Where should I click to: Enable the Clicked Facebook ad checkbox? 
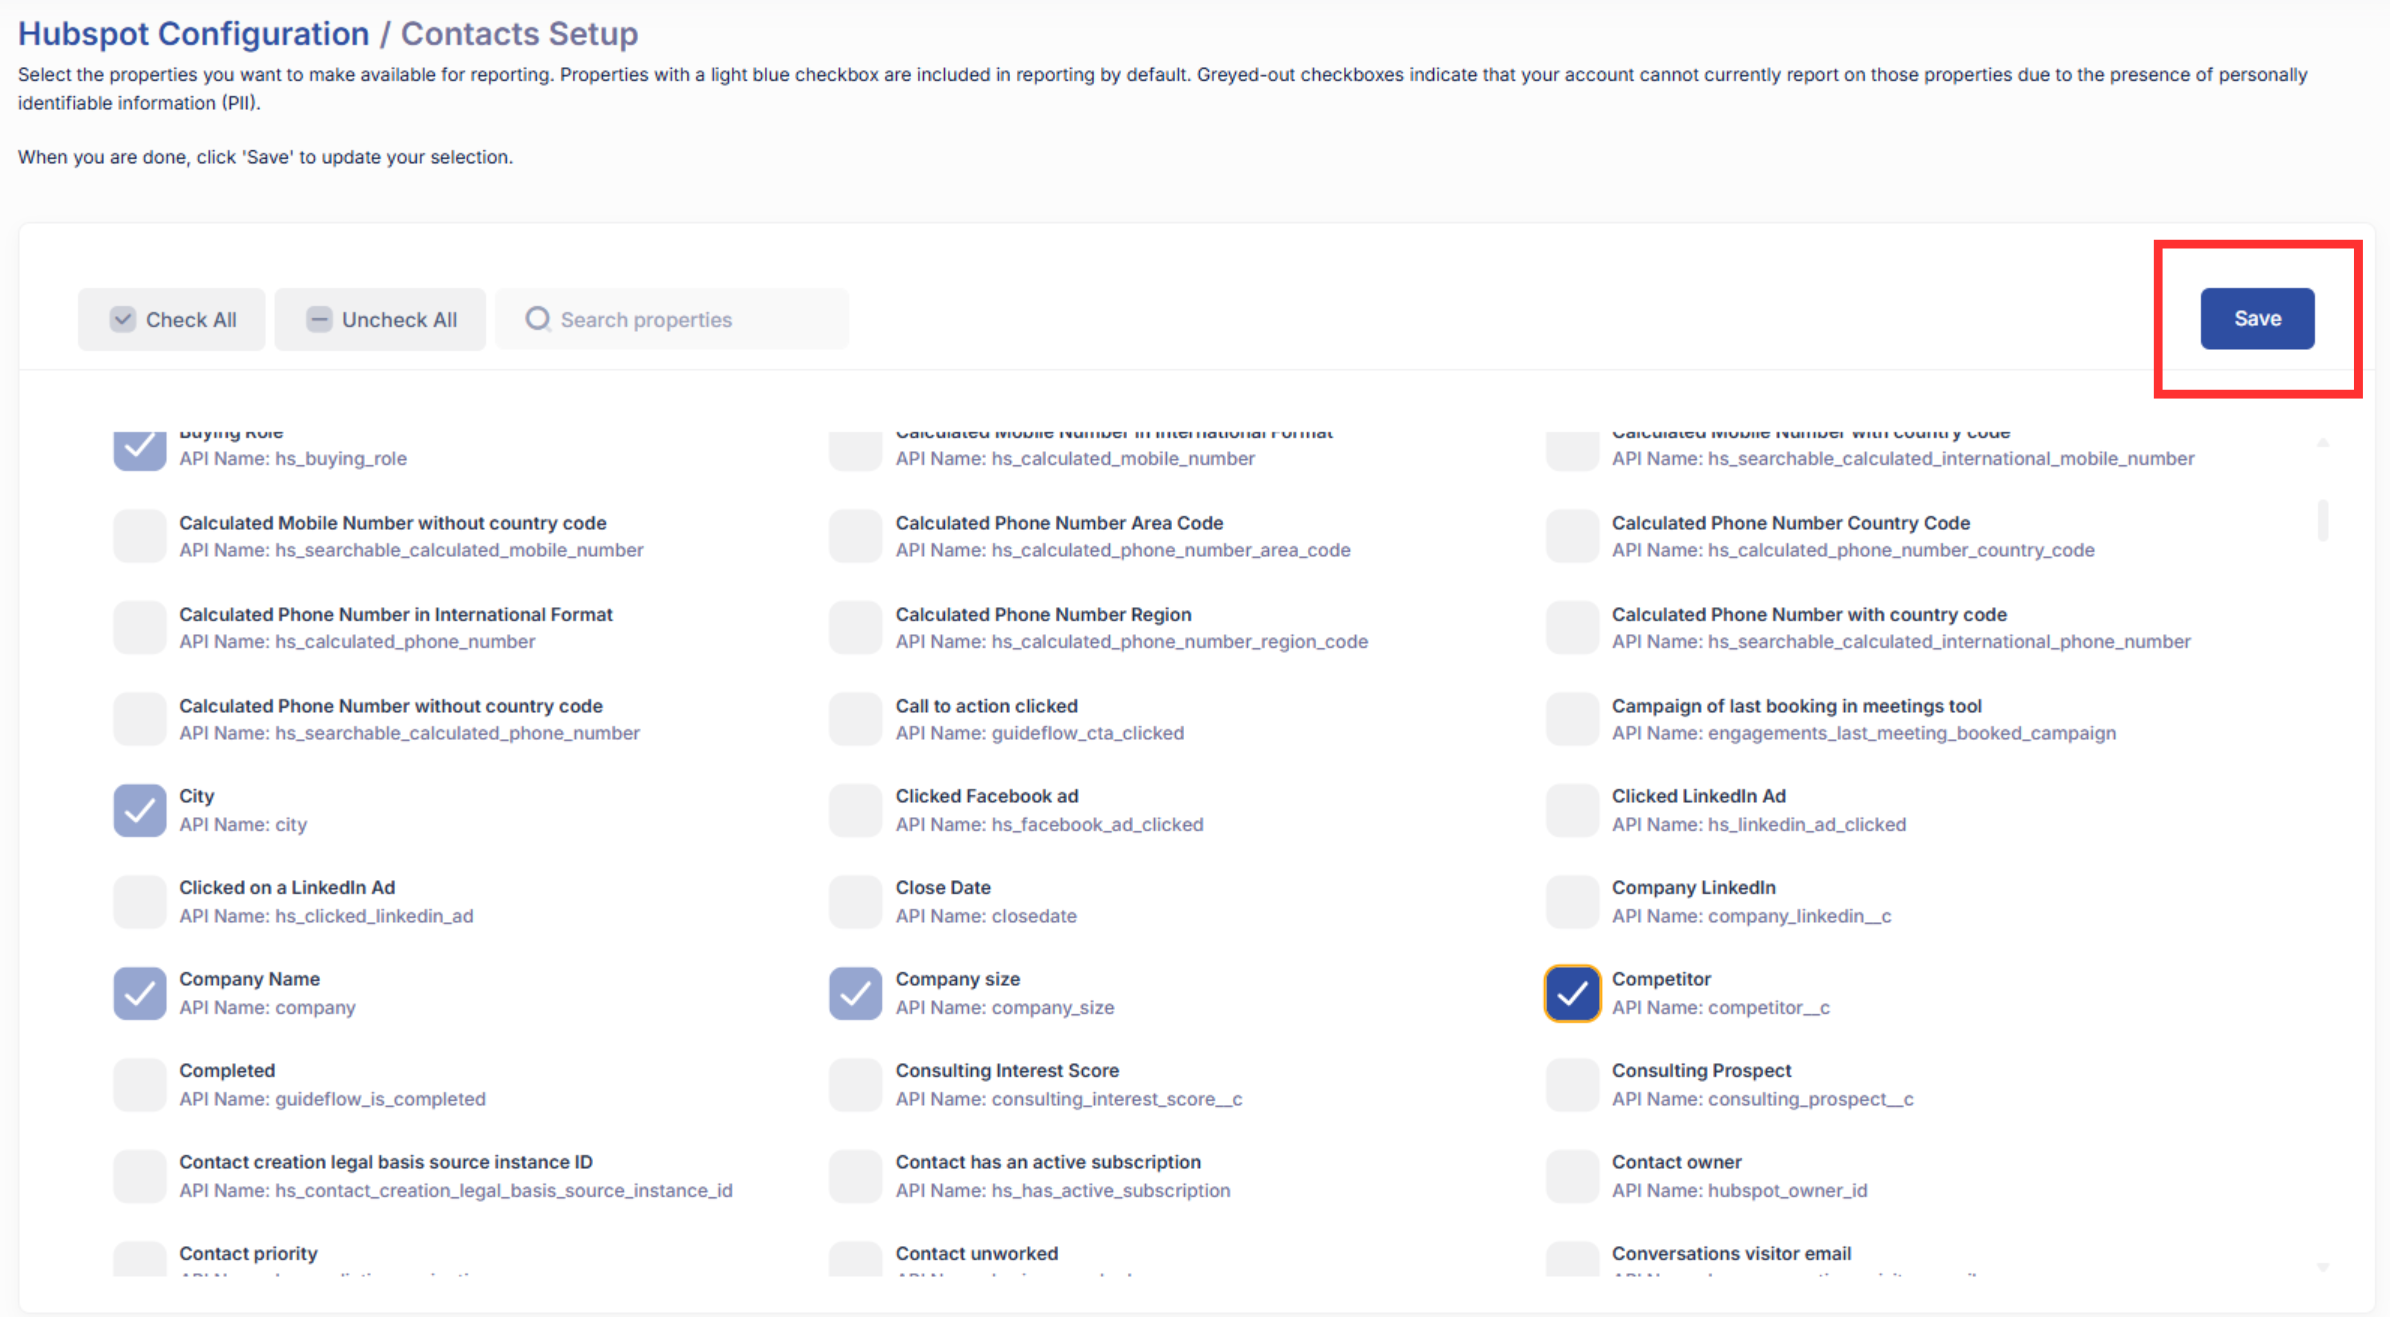[855, 810]
